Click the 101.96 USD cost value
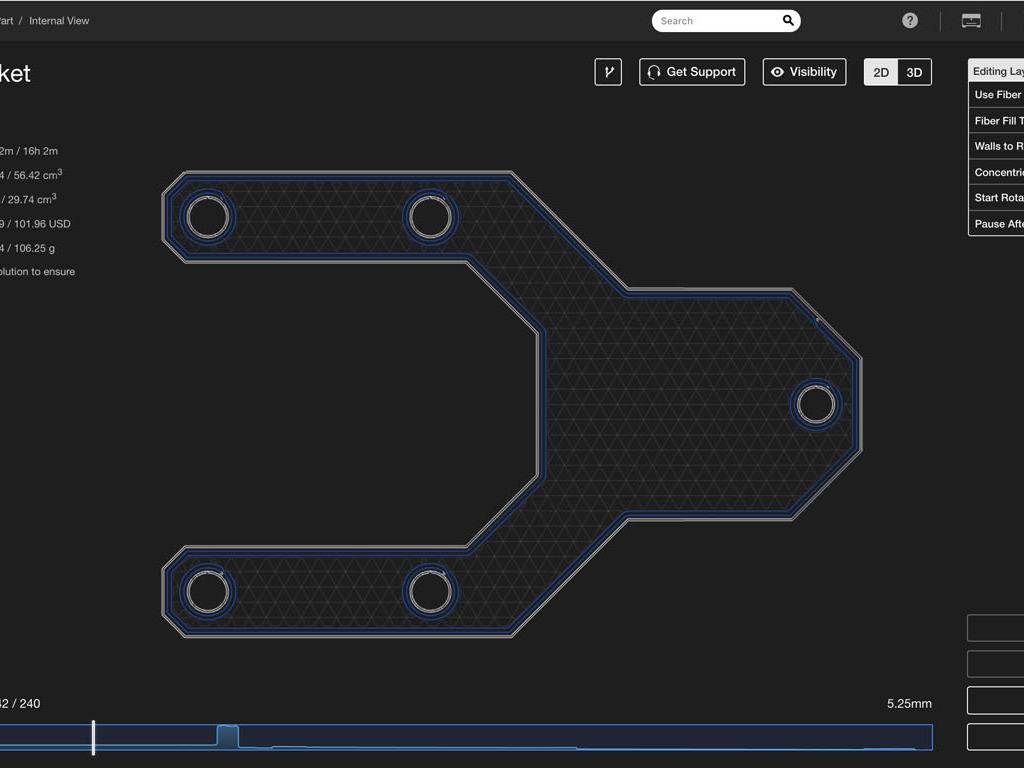This screenshot has width=1024, height=768. point(42,223)
